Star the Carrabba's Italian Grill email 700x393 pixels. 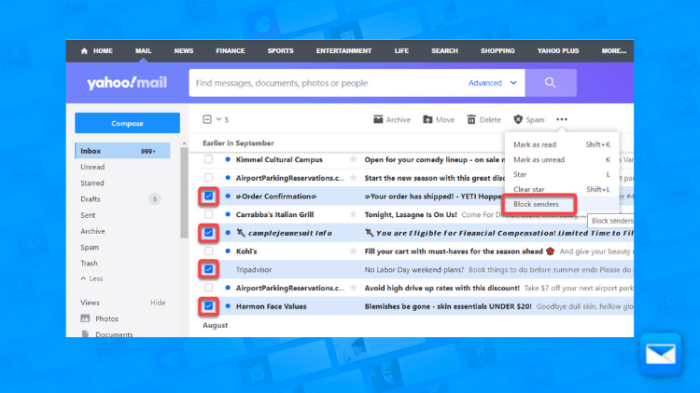tap(353, 214)
